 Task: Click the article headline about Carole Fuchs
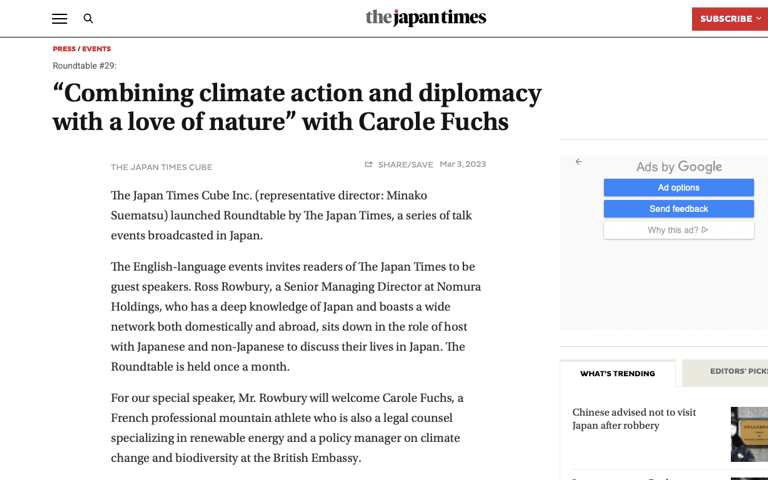click(297, 107)
